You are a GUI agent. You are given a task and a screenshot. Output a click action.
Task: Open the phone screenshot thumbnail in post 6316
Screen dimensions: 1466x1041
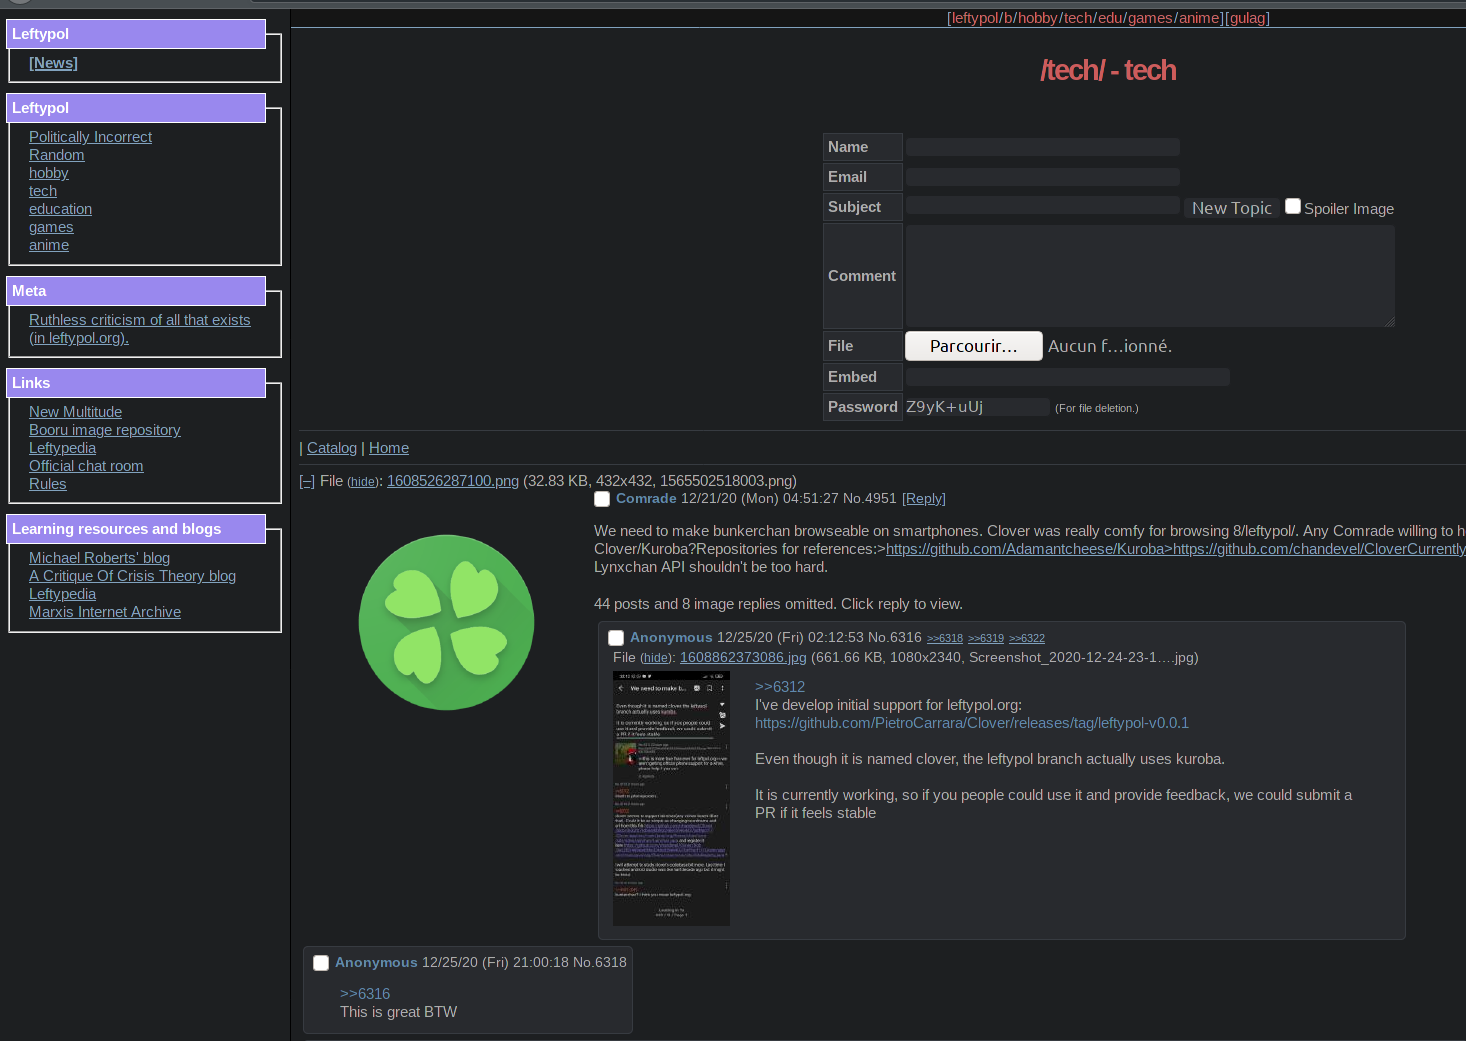coord(671,798)
